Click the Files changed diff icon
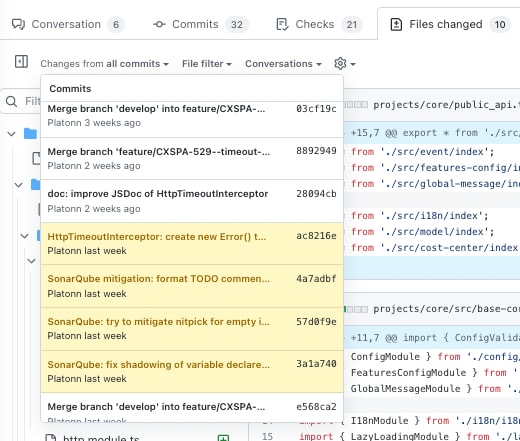 [x=396, y=24]
